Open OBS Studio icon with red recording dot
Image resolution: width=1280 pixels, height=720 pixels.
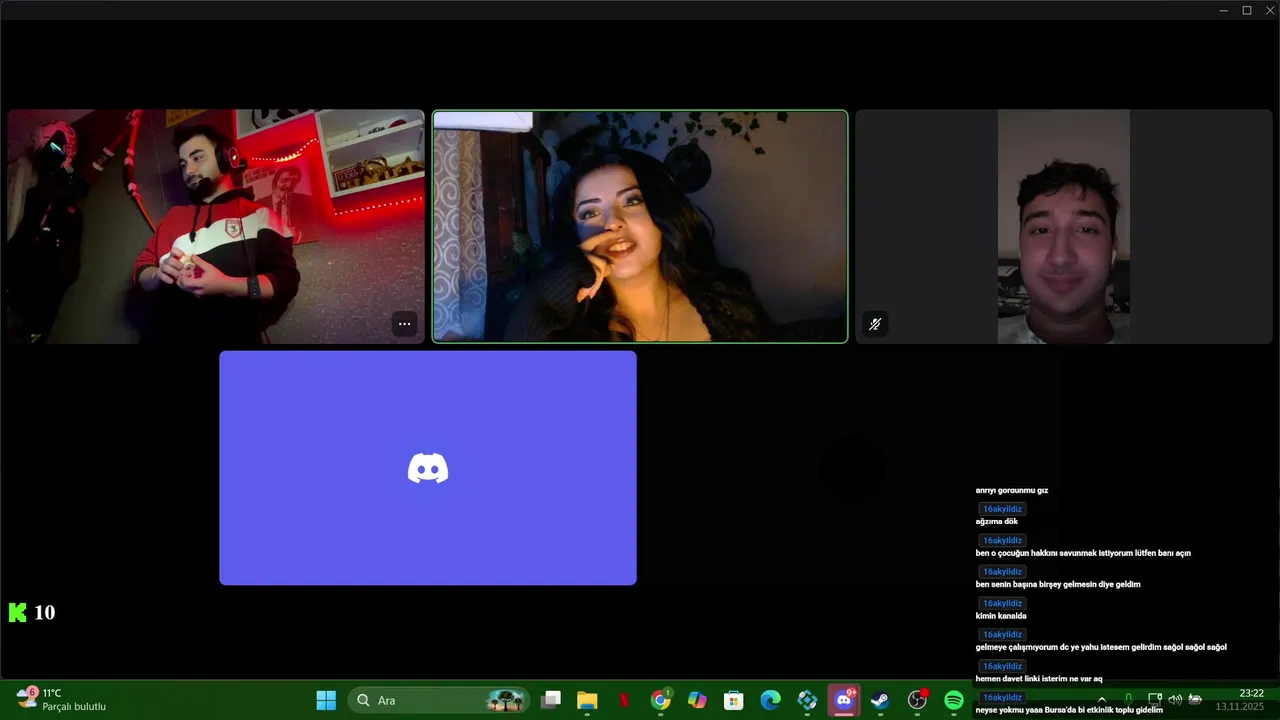point(917,700)
